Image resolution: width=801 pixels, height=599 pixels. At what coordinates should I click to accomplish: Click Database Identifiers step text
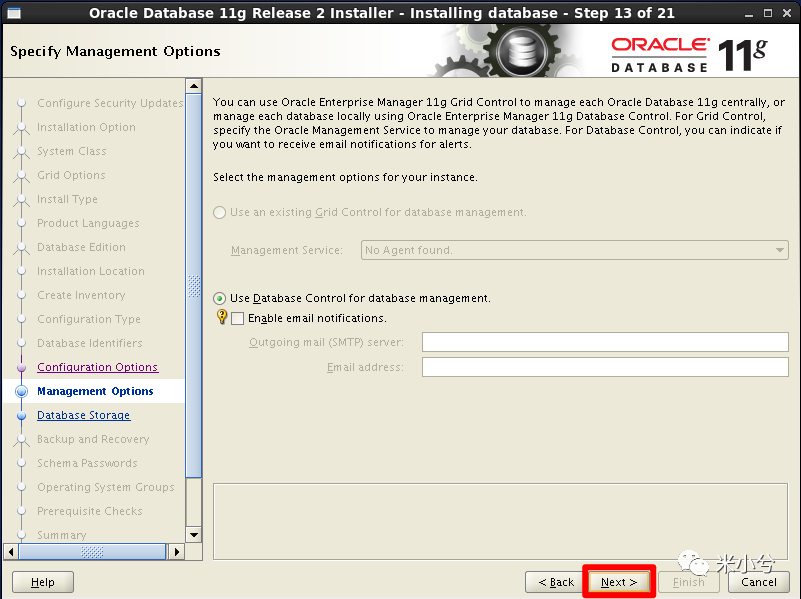[x=89, y=343]
